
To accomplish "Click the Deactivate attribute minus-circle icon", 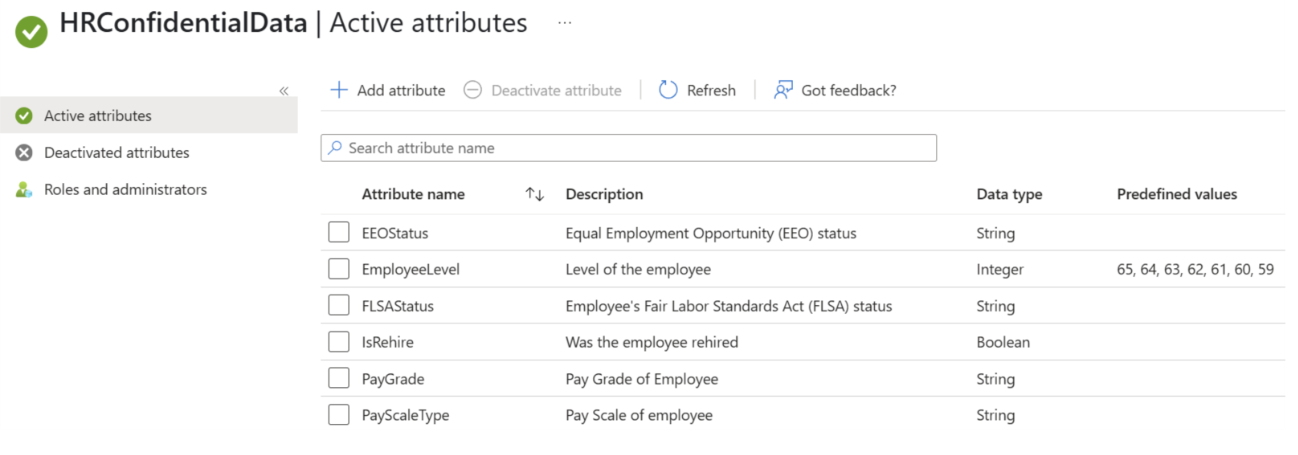I will click(473, 90).
